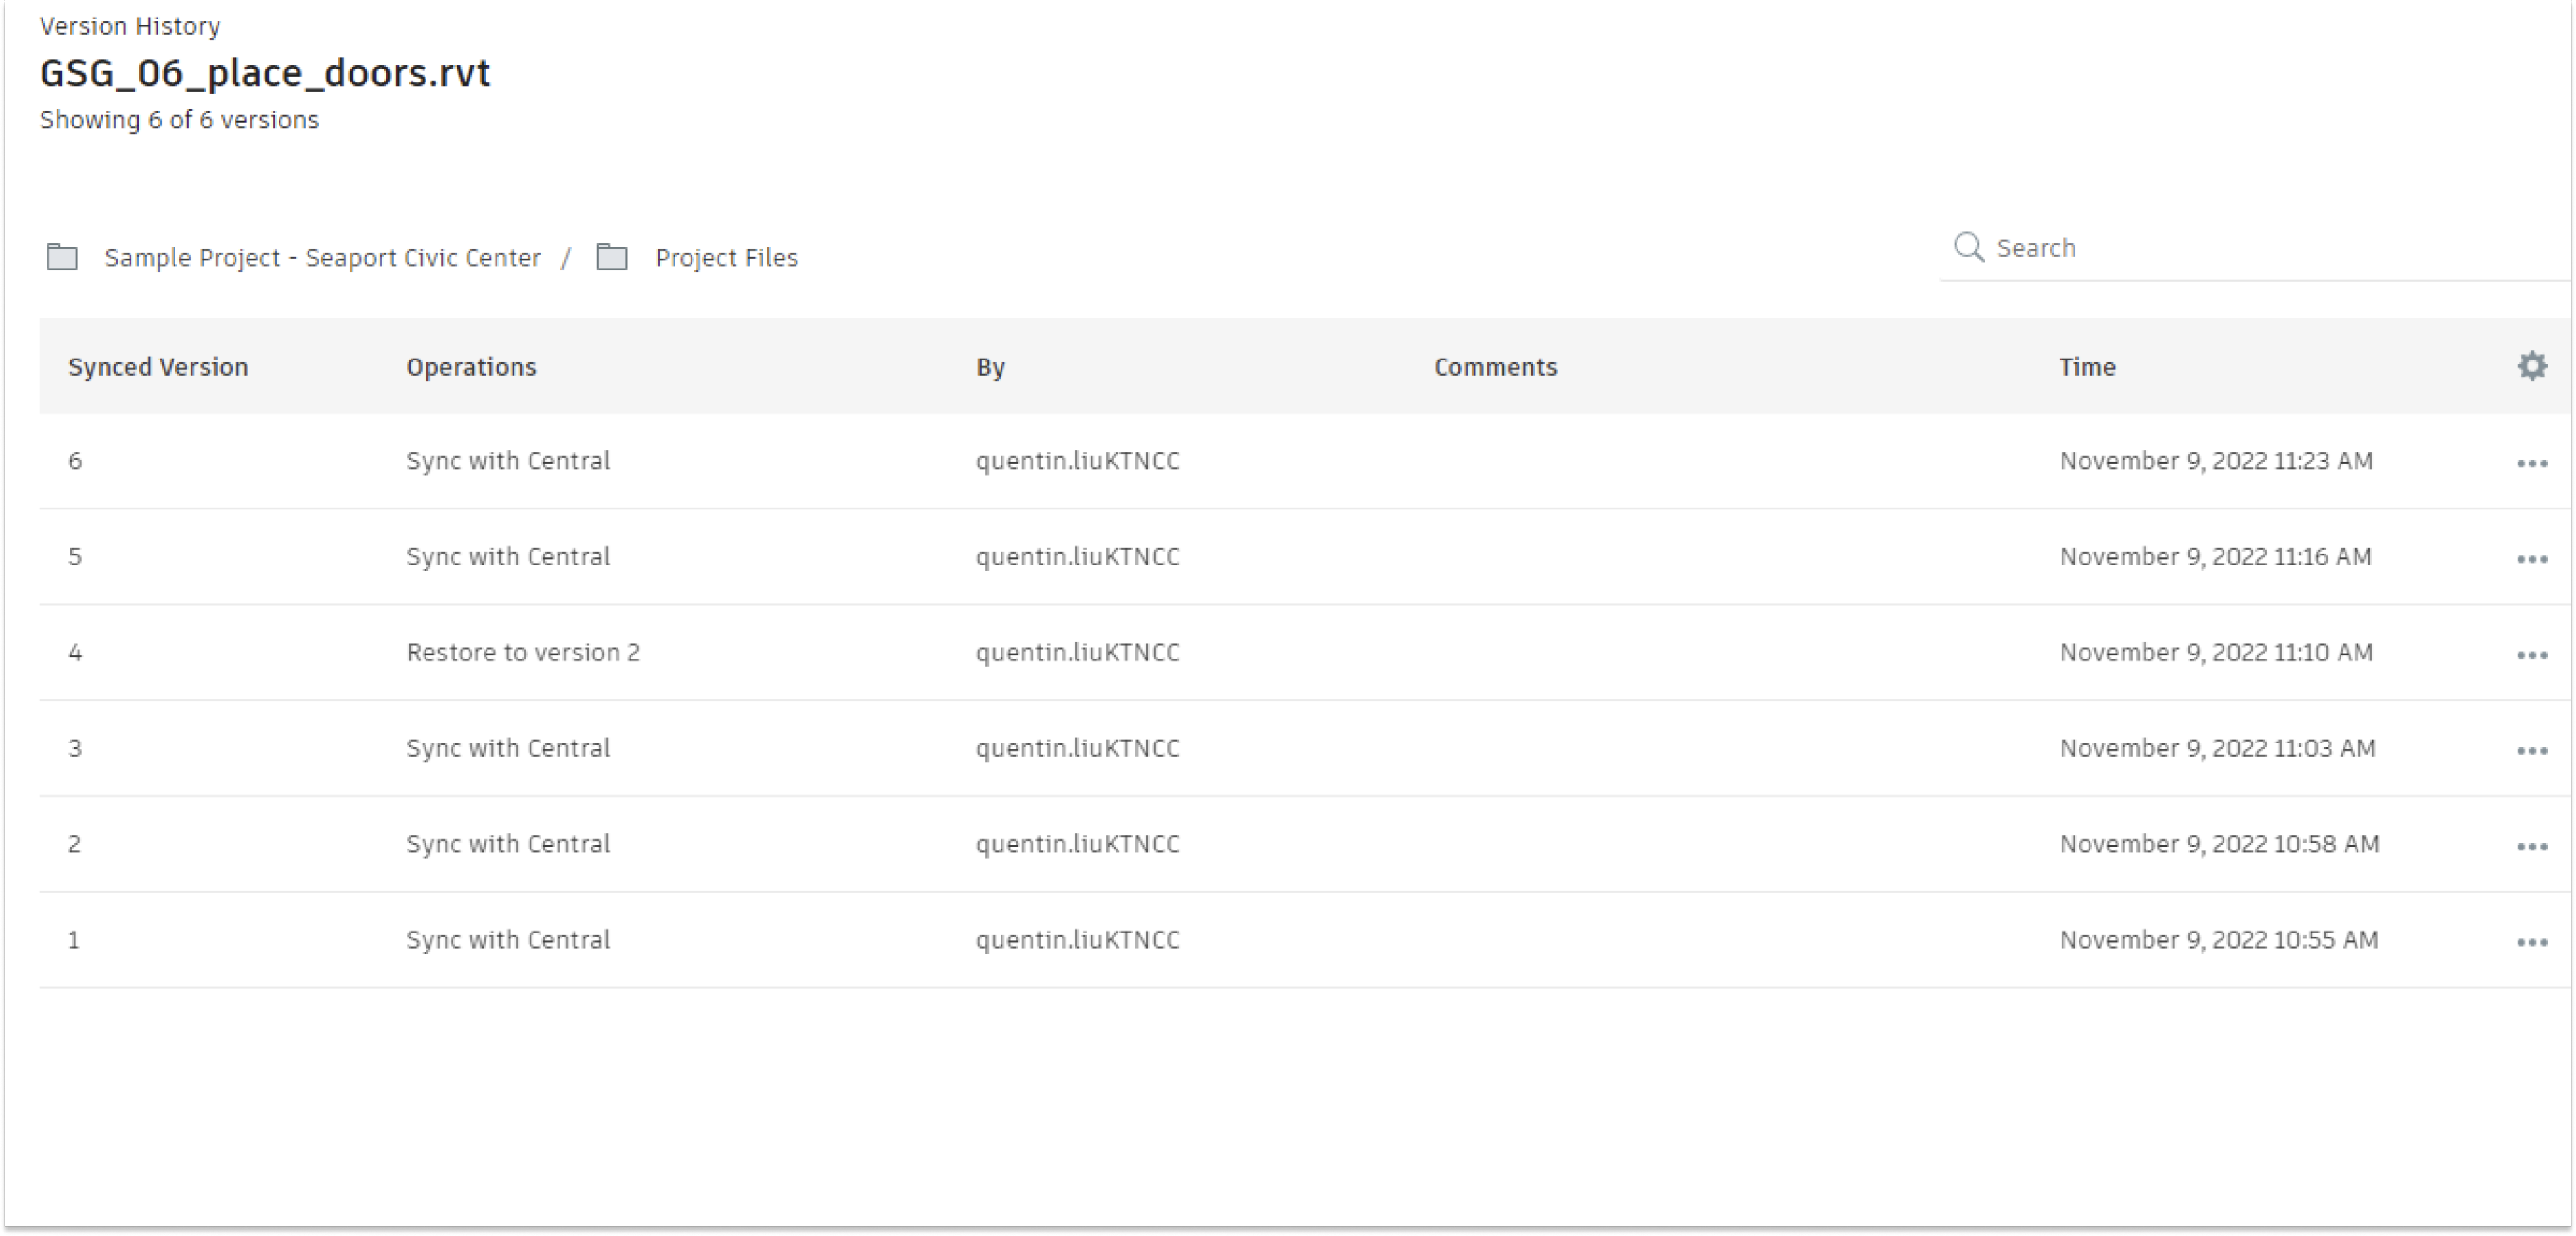Image resolution: width=2576 pixels, height=1236 pixels.
Task: Open Project Files breadcrumb link
Action: point(726,258)
